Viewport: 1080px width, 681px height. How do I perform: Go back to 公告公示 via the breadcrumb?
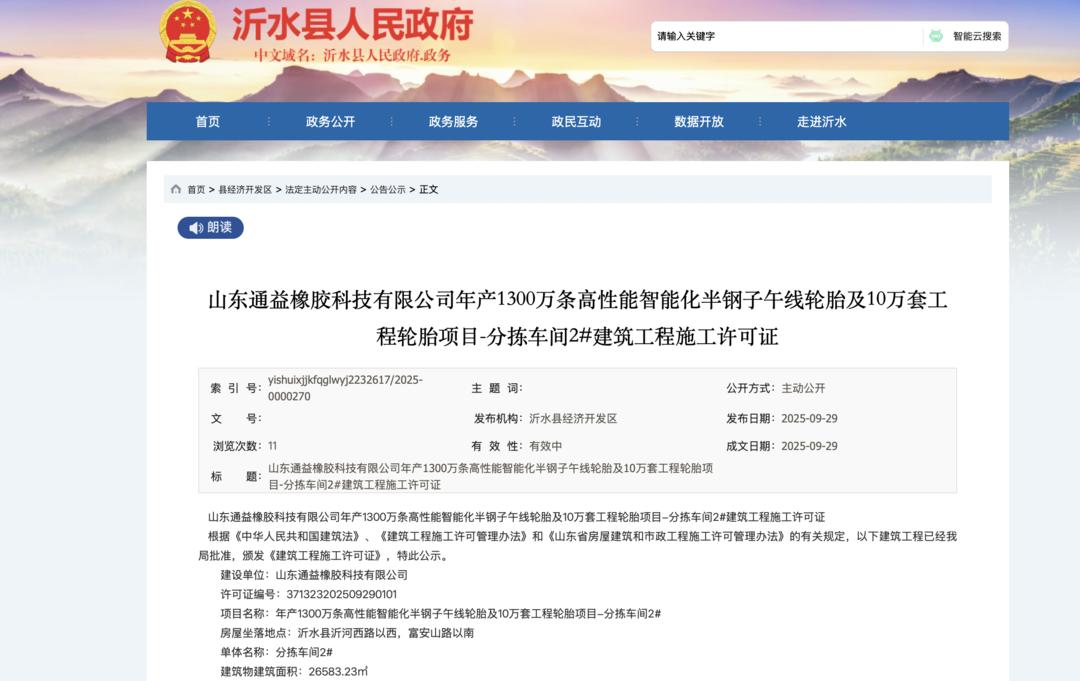coord(388,189)
